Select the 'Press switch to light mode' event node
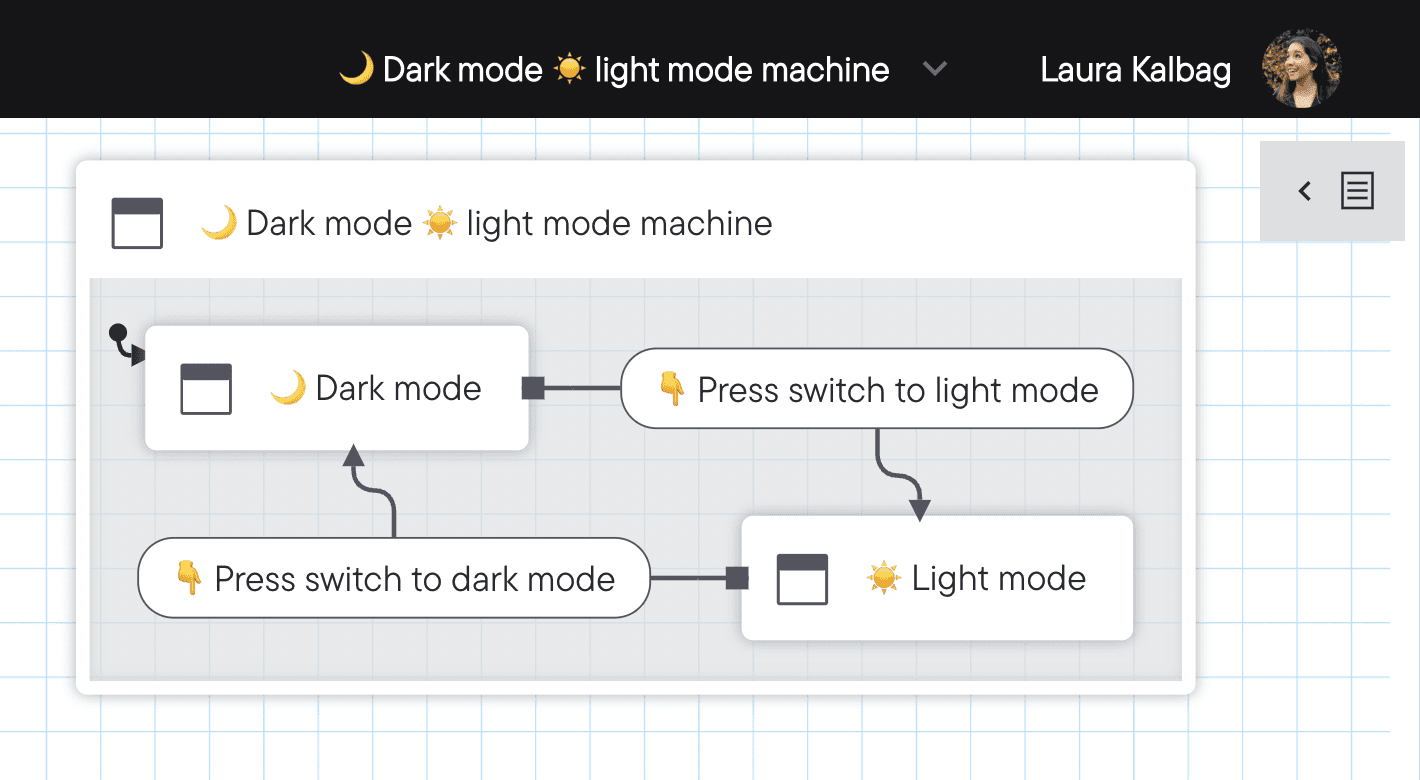Viewport: 1420px width, 780px height. coord(877,389)
